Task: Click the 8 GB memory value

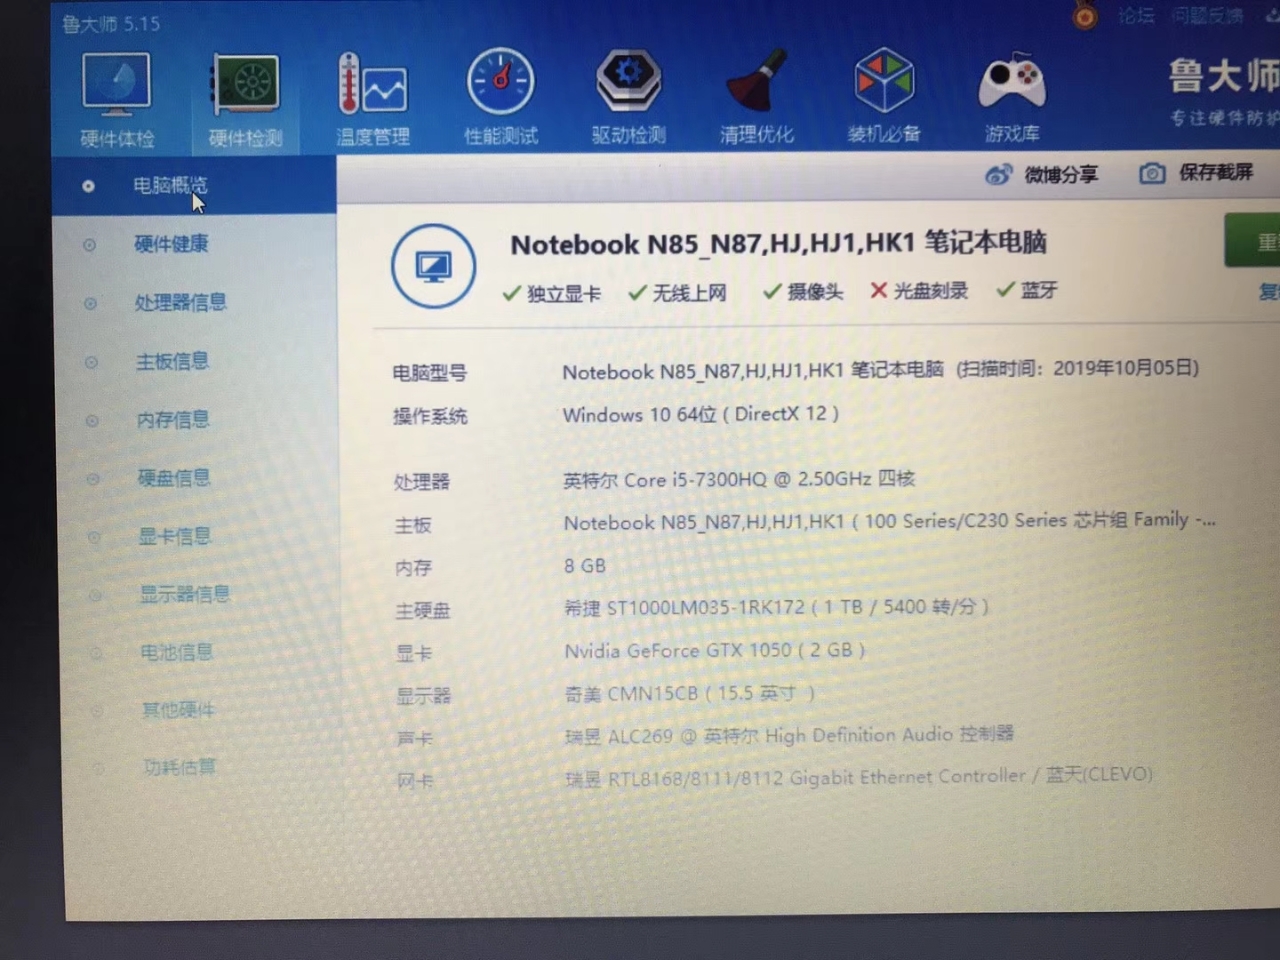Action: [x=585, y=566]
